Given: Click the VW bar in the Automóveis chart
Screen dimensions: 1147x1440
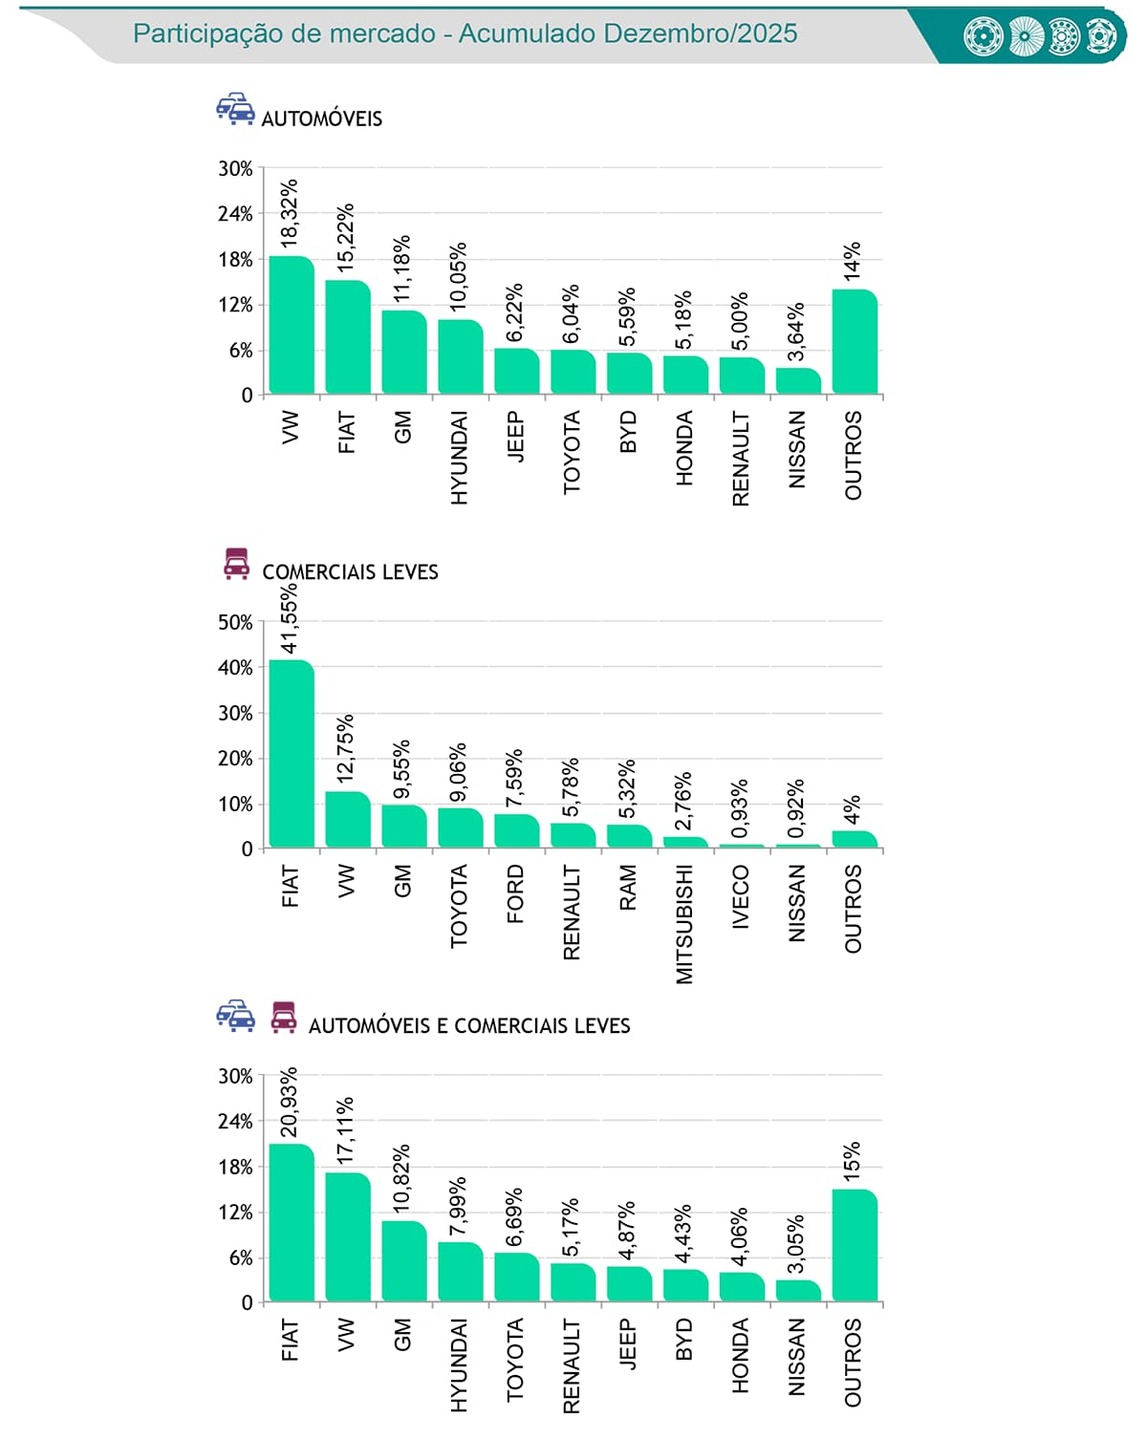Looking at the screenshot, I should point(291,326).
